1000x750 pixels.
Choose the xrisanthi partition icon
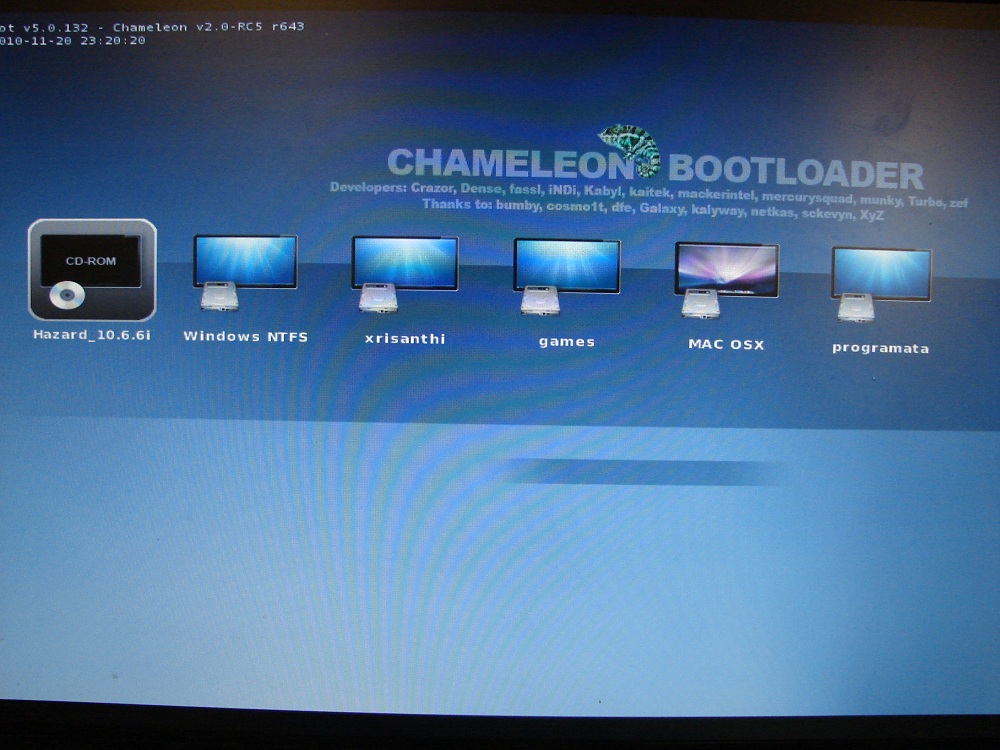point(405,275)
